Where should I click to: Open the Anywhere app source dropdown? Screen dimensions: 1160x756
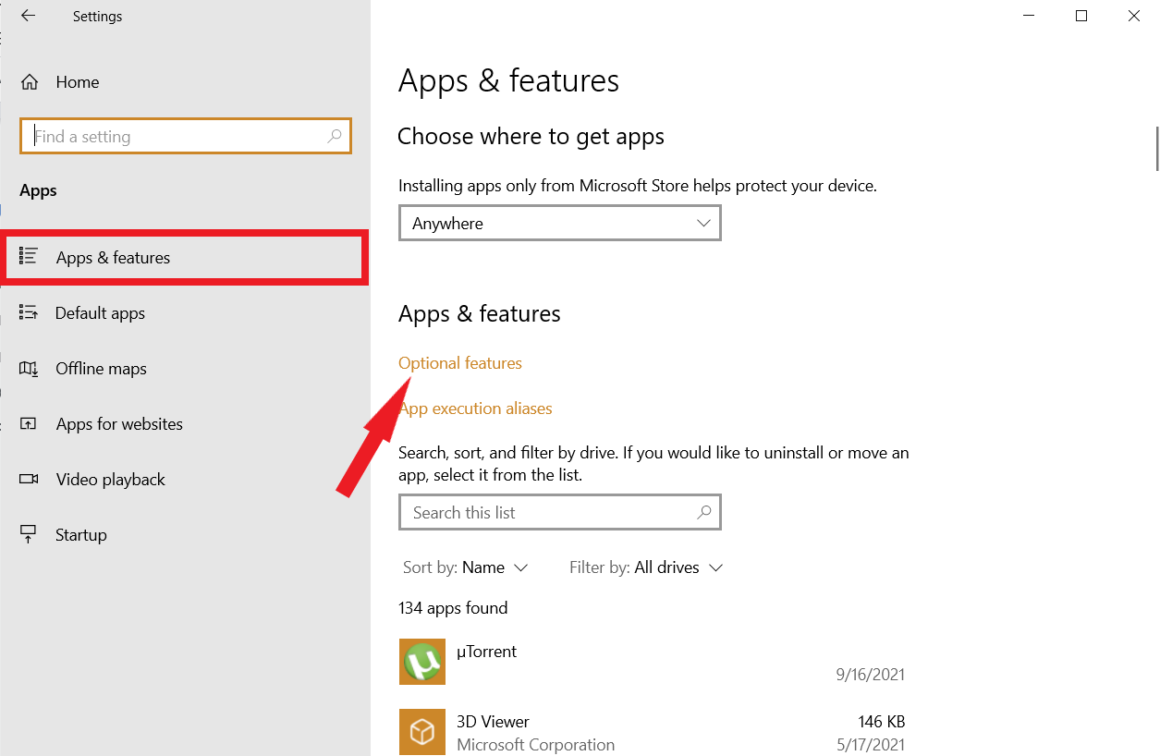click(559, 223)
